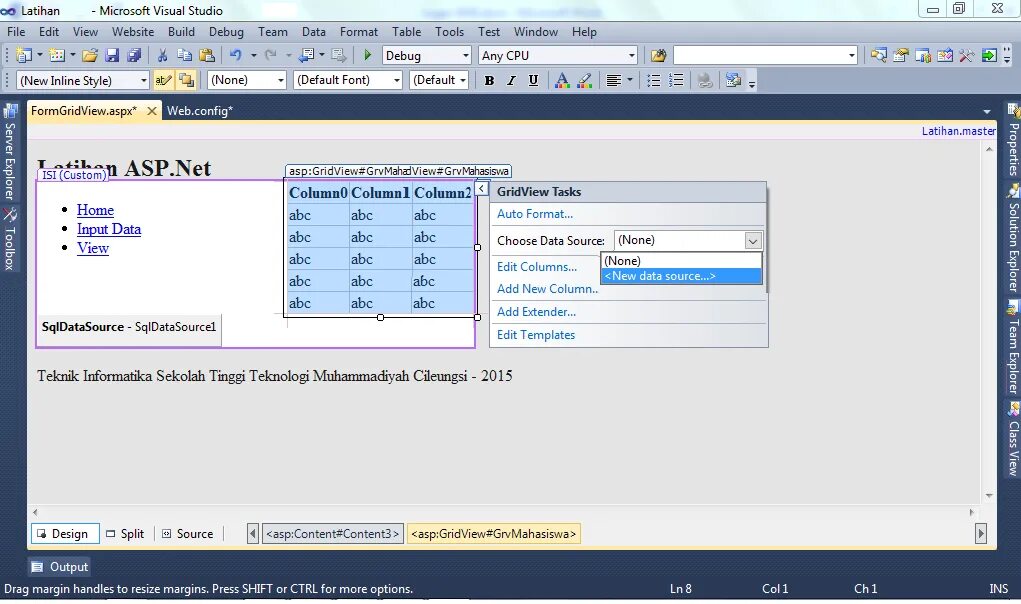This screenshot has width=1021, height=604.
Task: Switch to Source view tab
Action: 188,534
